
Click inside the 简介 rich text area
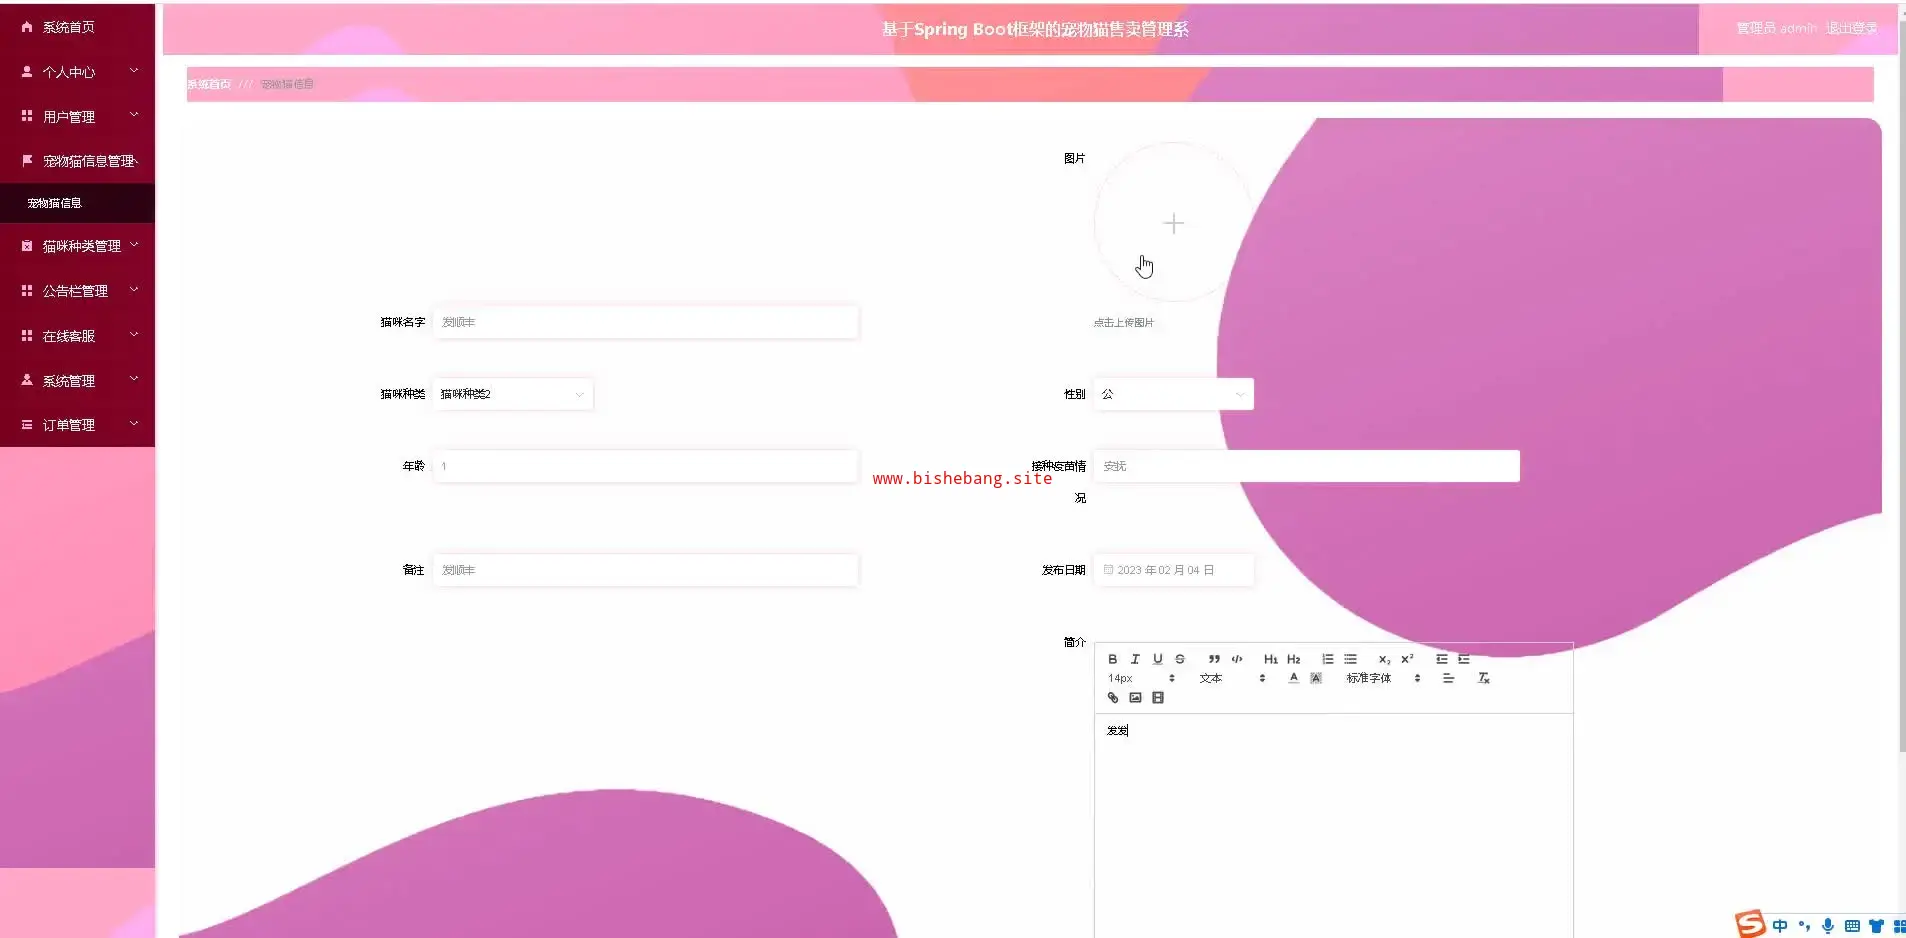point(1333,825)
